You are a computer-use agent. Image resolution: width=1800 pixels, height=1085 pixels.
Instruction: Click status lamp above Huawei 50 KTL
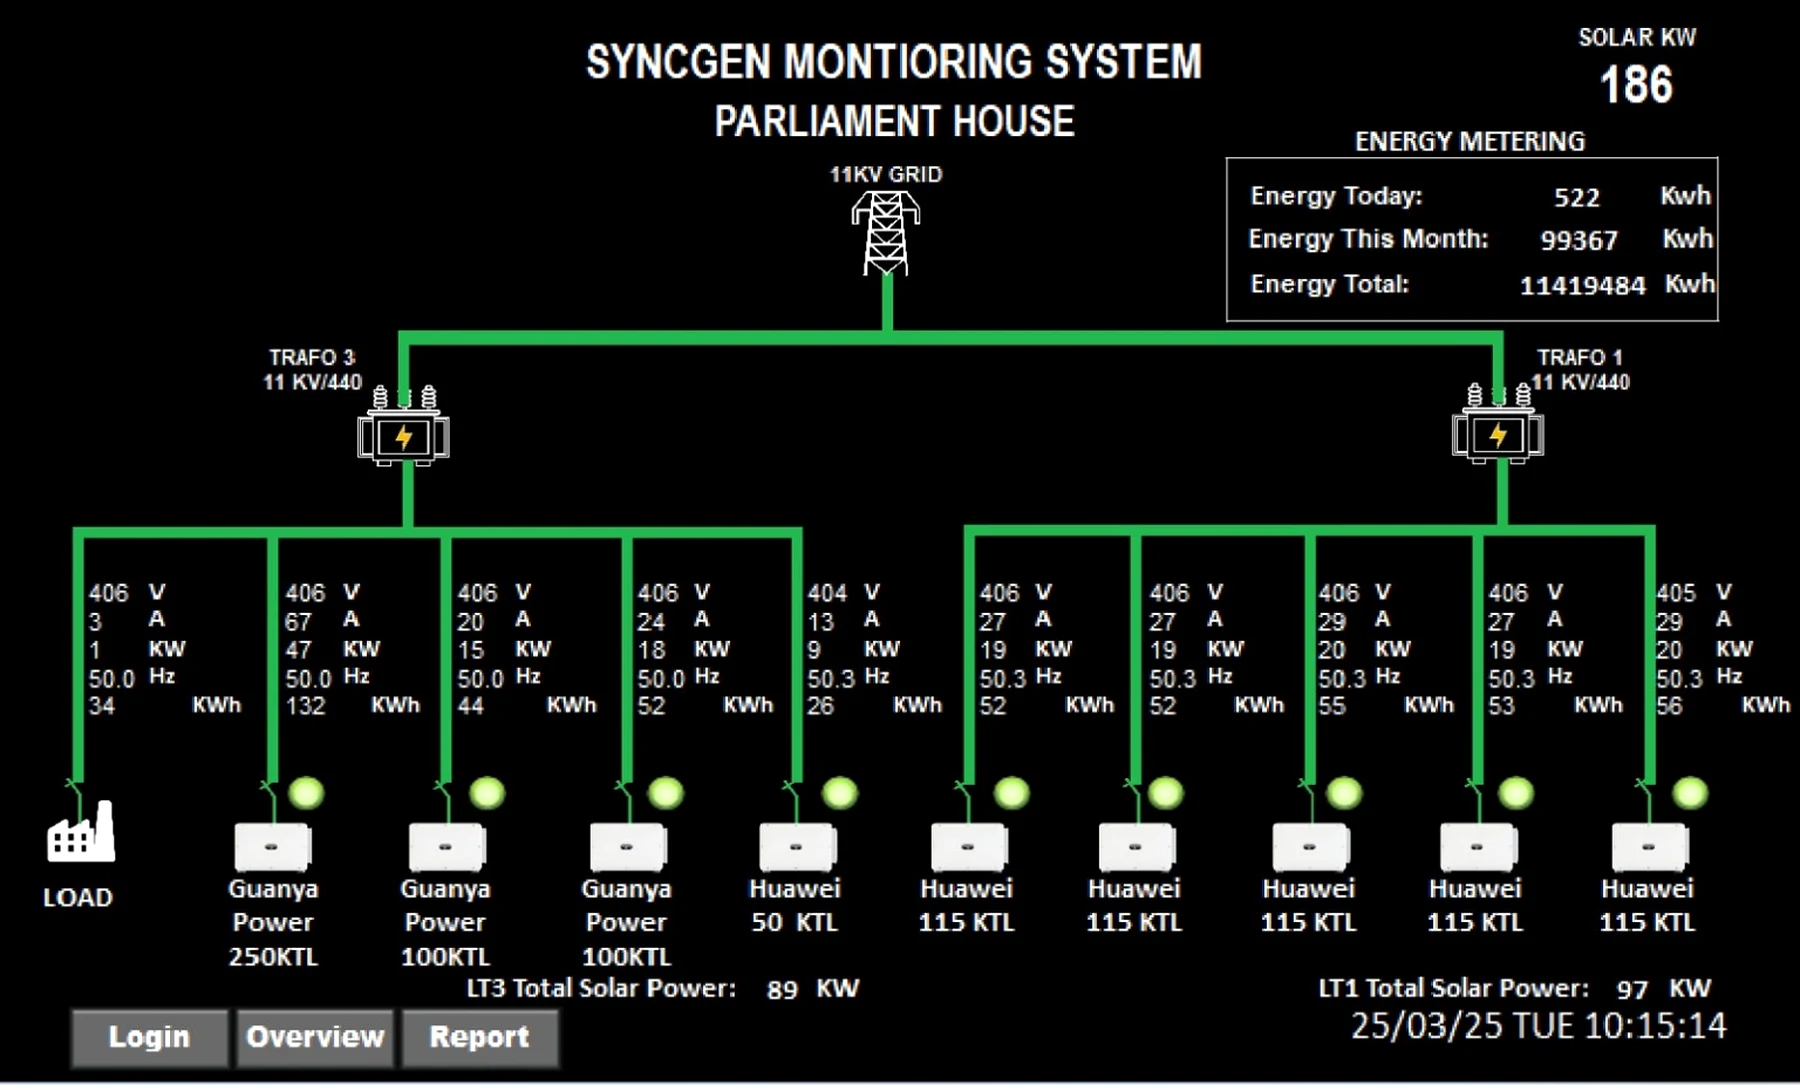coord(840,793)
